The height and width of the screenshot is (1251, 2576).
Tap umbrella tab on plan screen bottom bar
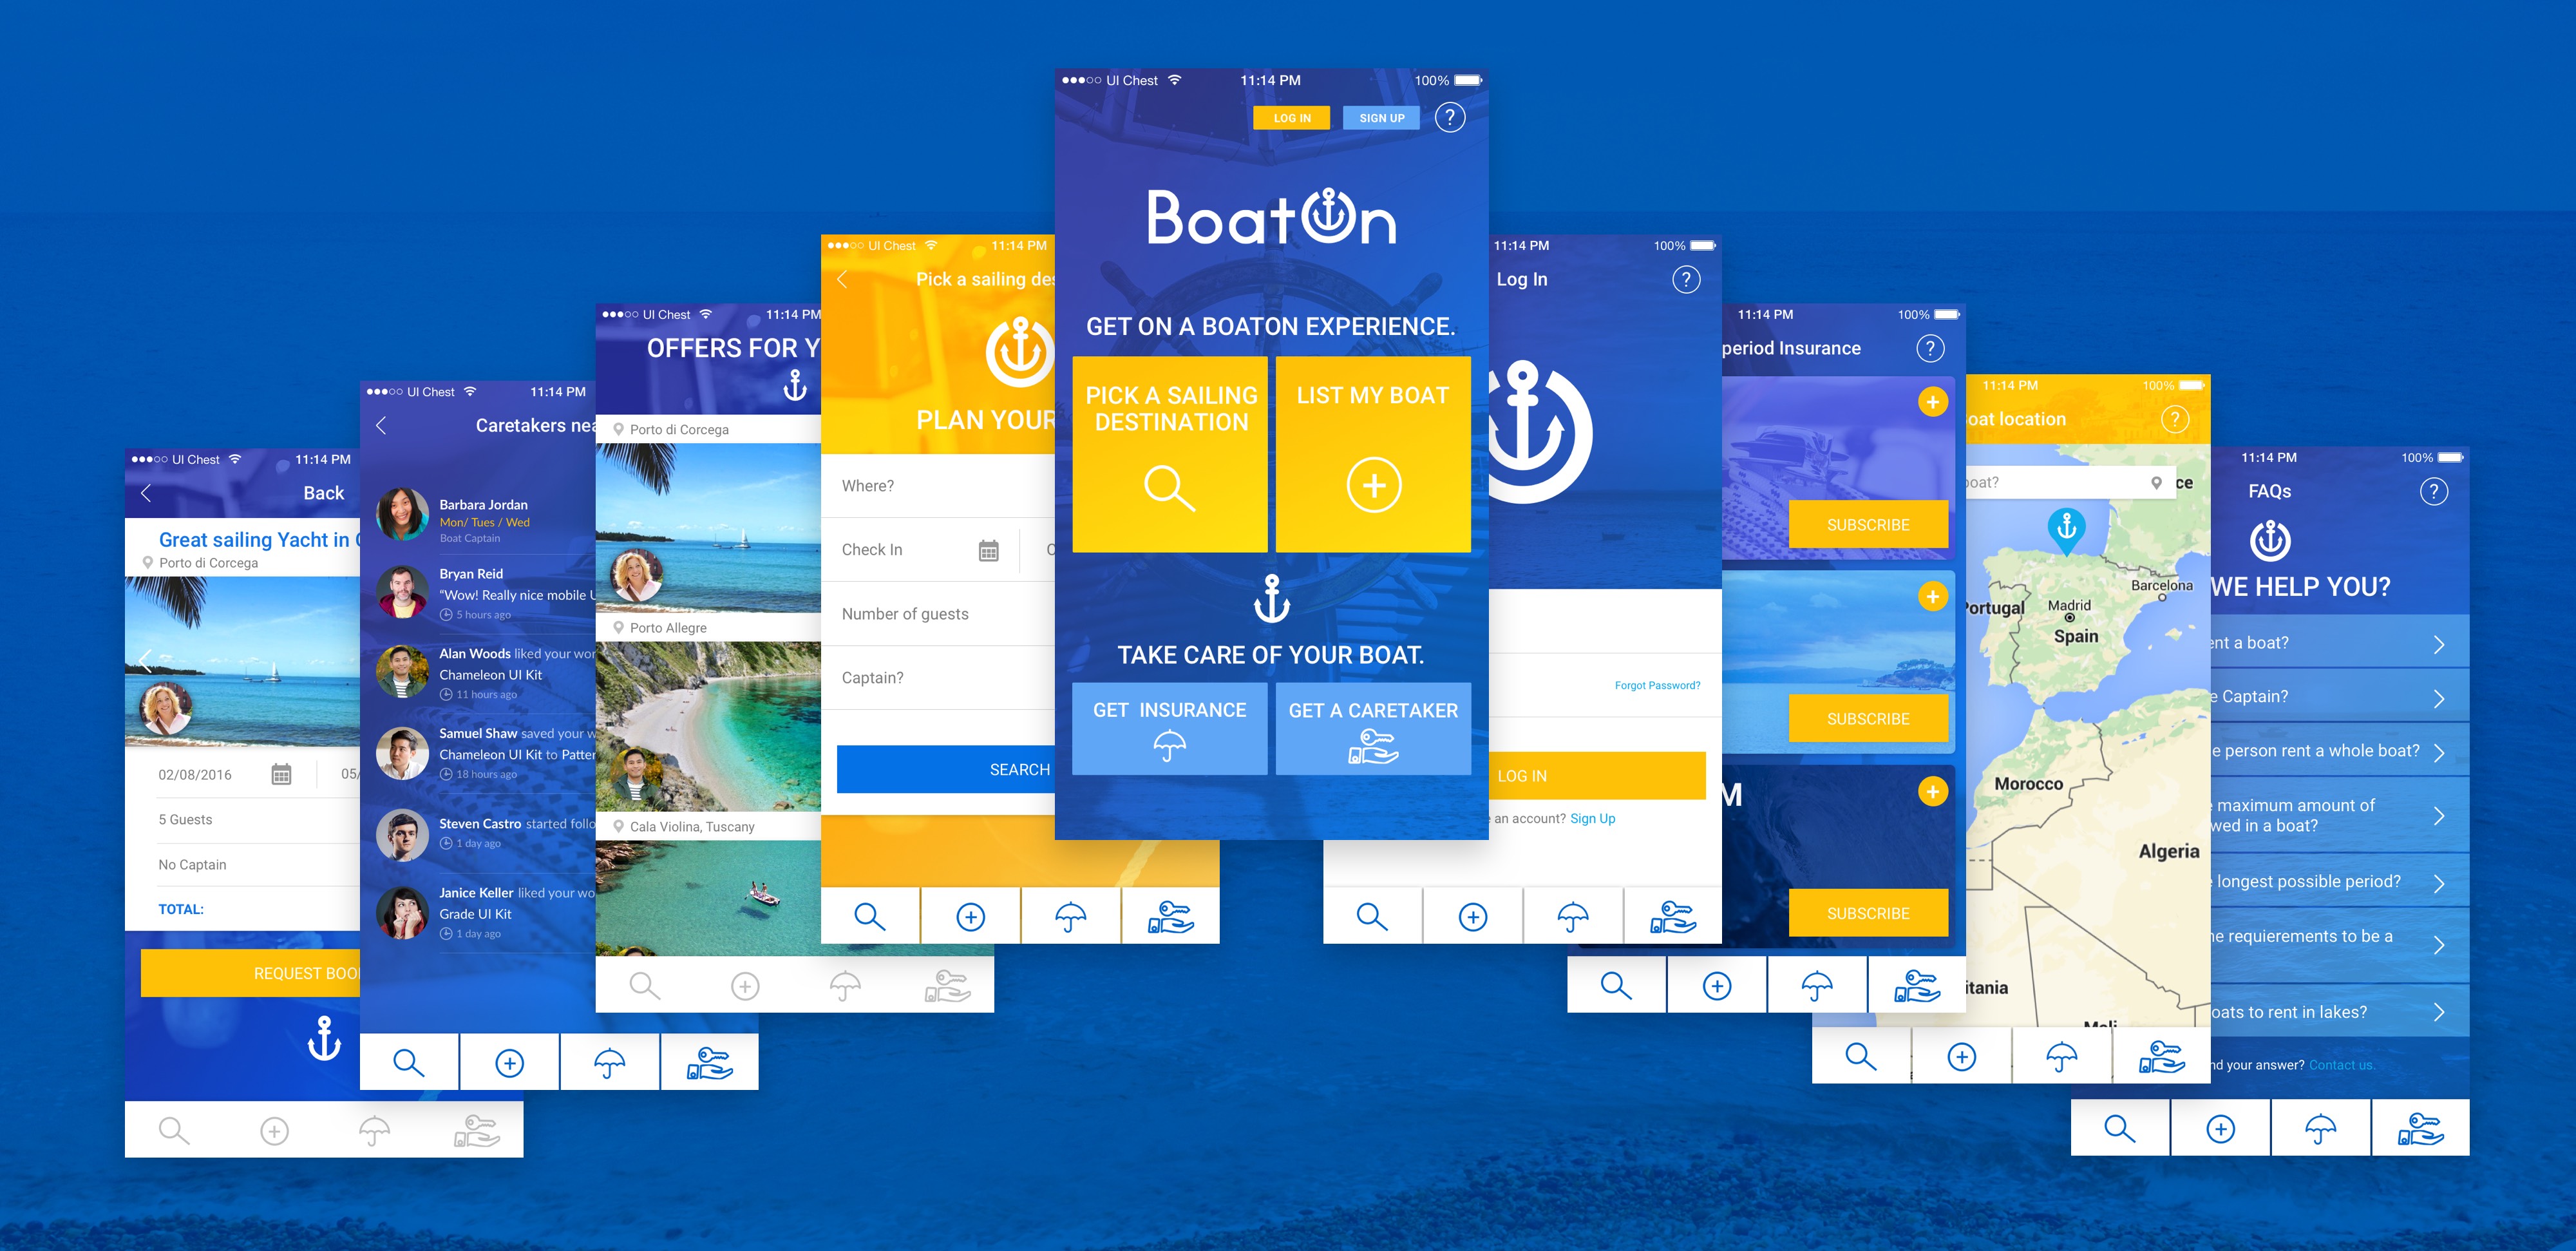pyautogui.click(x=1070, y=916)
